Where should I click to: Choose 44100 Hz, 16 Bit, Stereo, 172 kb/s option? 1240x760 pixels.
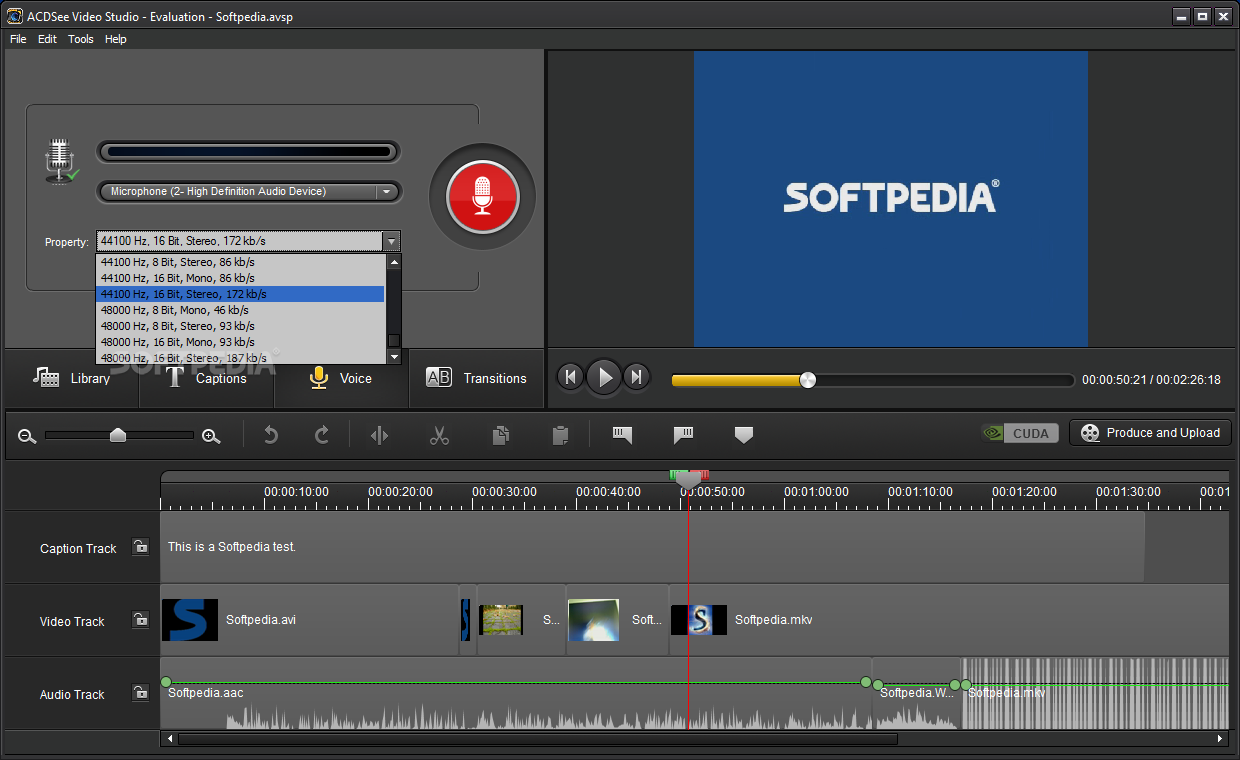click(x=240, y=294)
